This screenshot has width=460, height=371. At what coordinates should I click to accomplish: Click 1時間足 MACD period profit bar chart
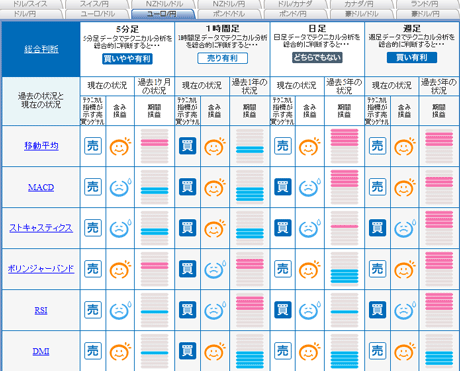[x=250, y=187]
